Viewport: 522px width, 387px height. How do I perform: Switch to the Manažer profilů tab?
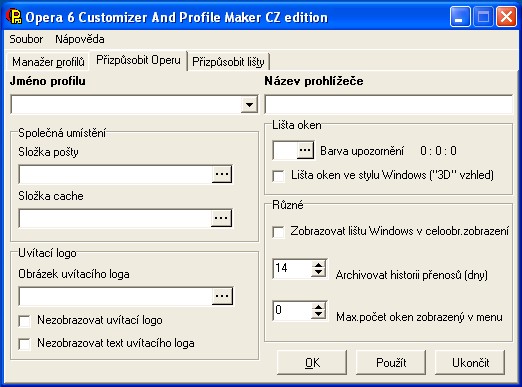point(48,62)
